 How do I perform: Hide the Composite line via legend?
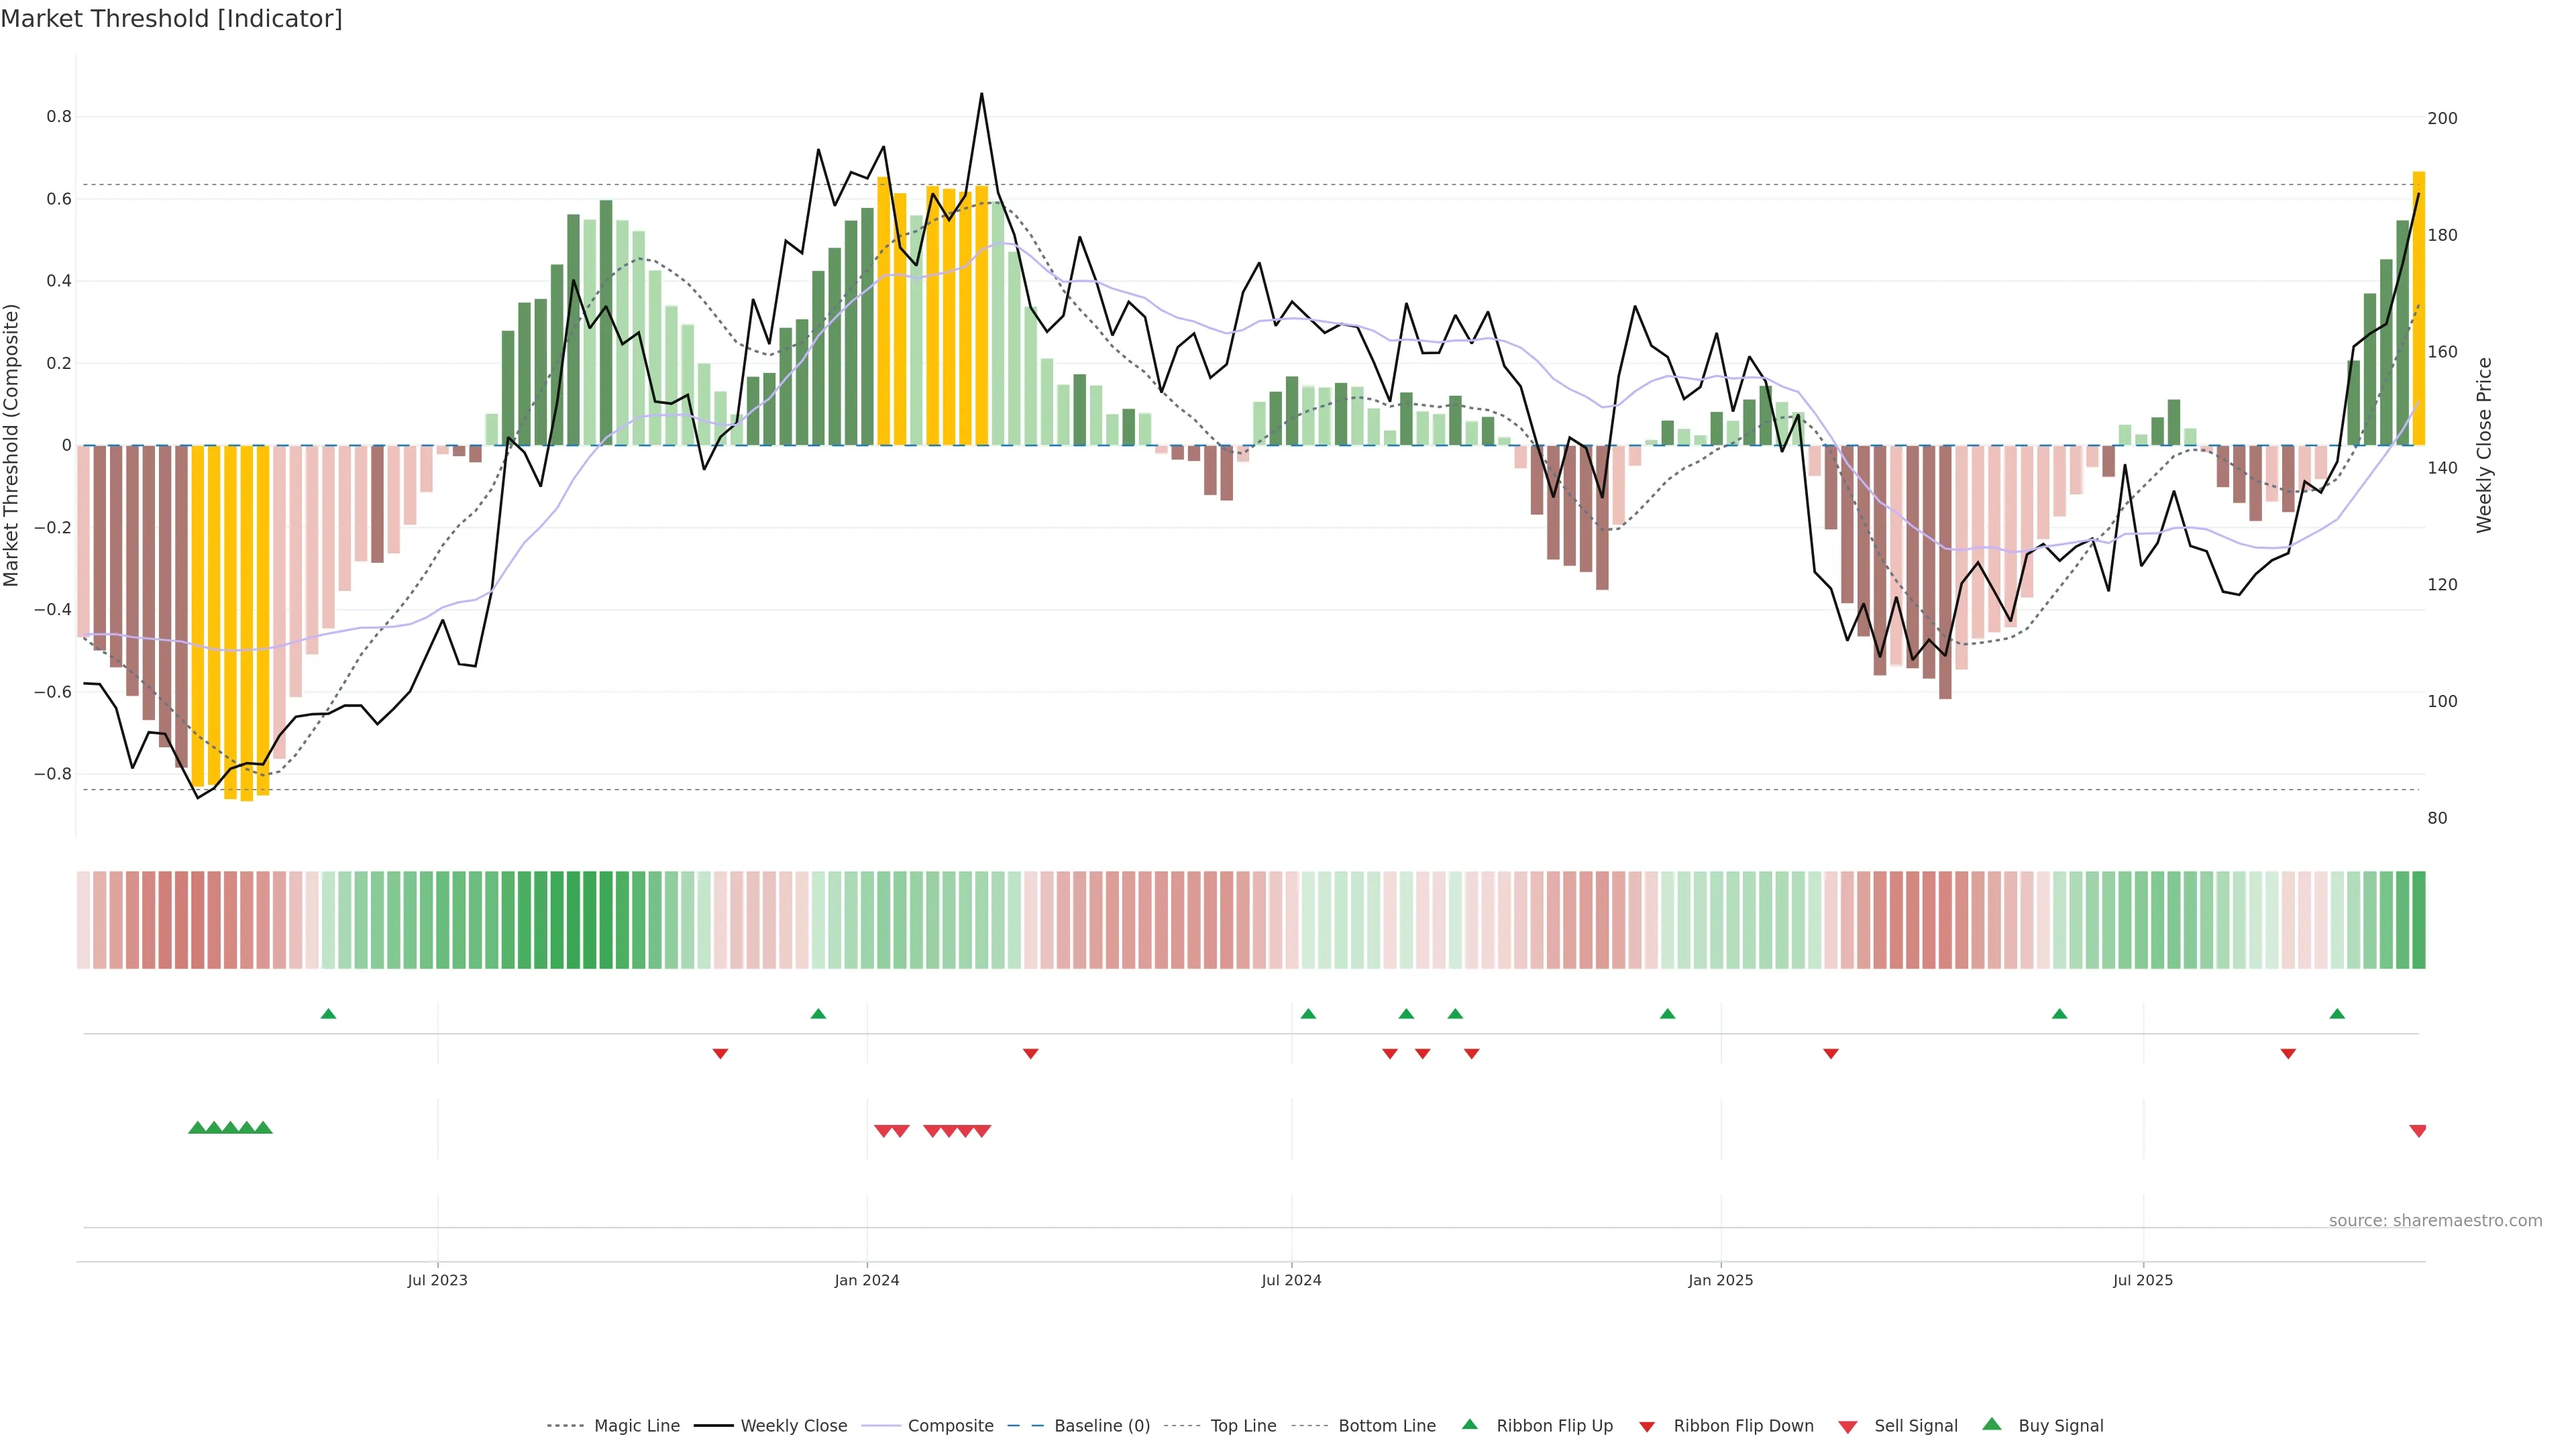coord(950,1426)
